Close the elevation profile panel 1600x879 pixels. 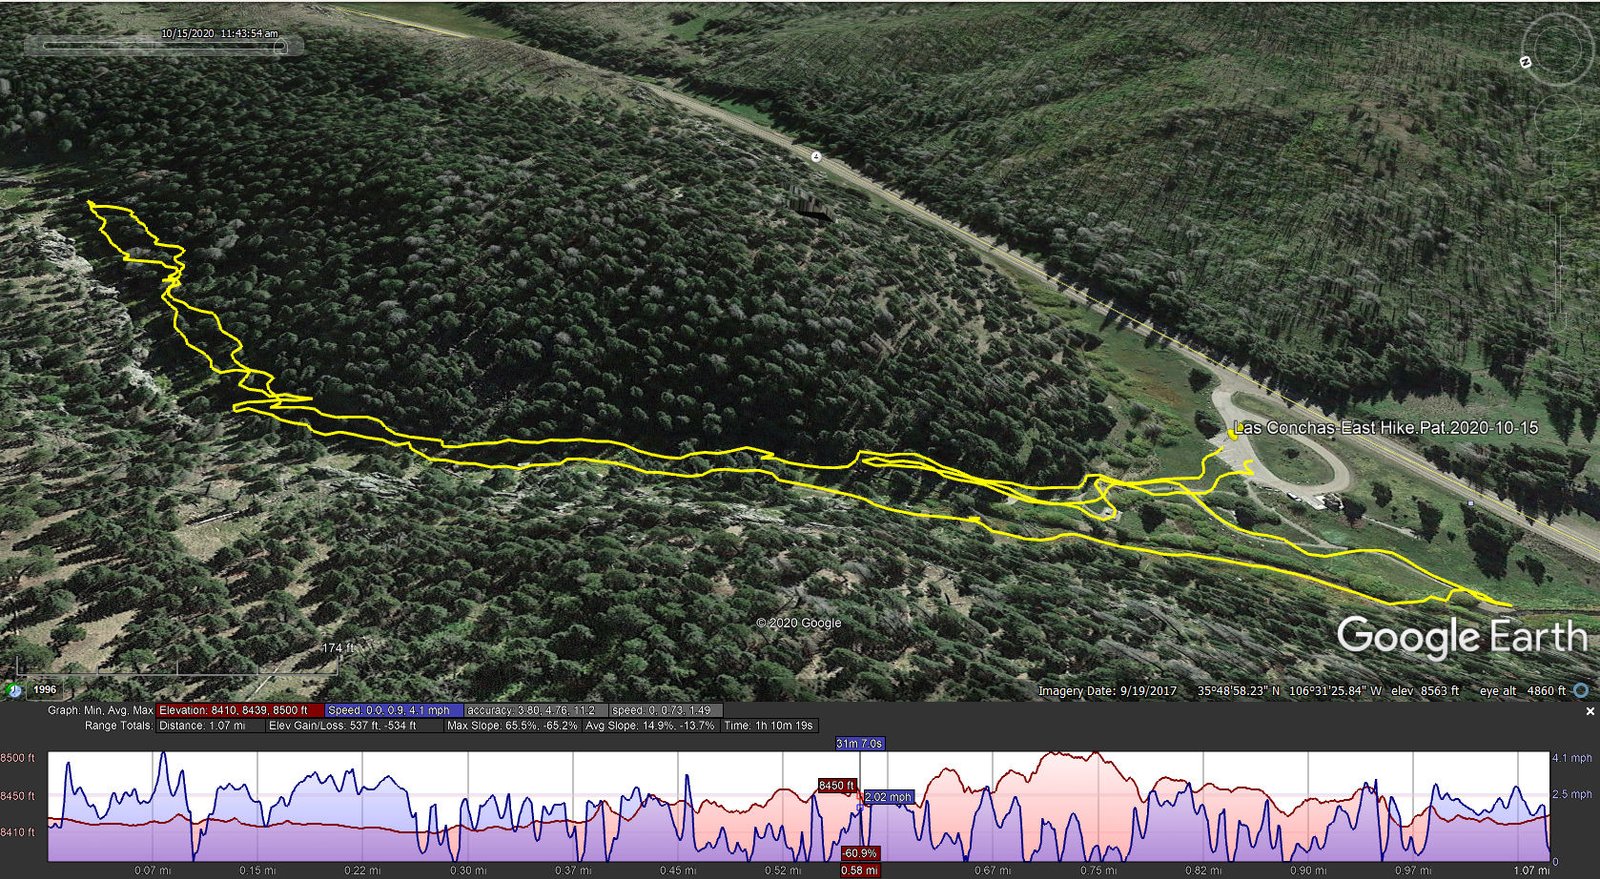1590,711
